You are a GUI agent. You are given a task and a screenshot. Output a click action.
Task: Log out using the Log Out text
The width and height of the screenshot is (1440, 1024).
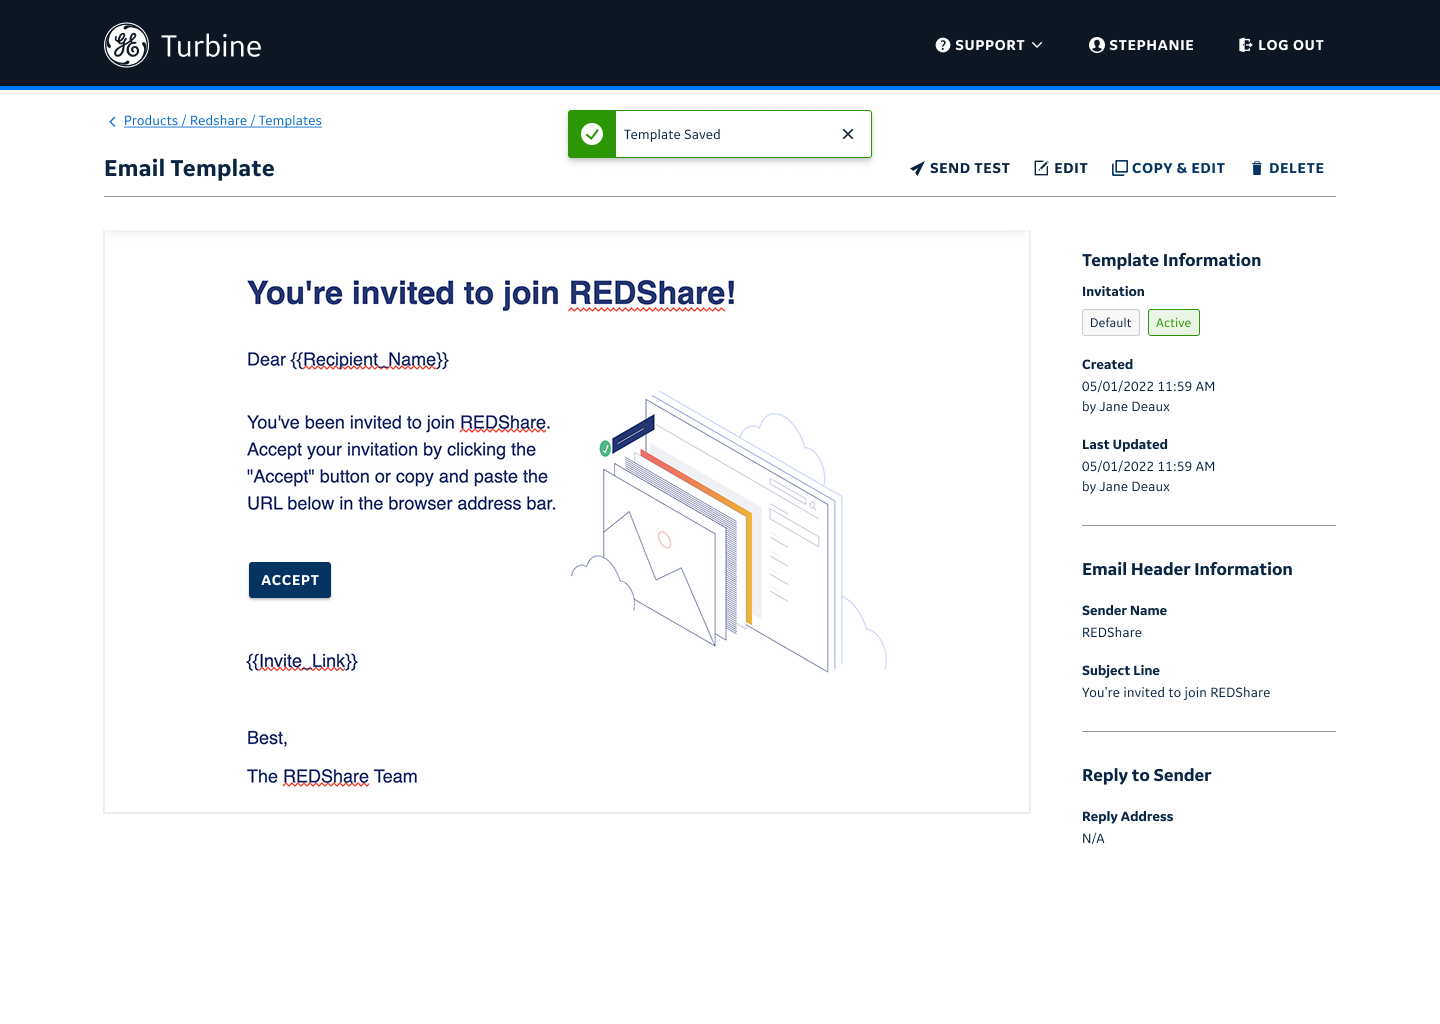[x=1290, y=45]
